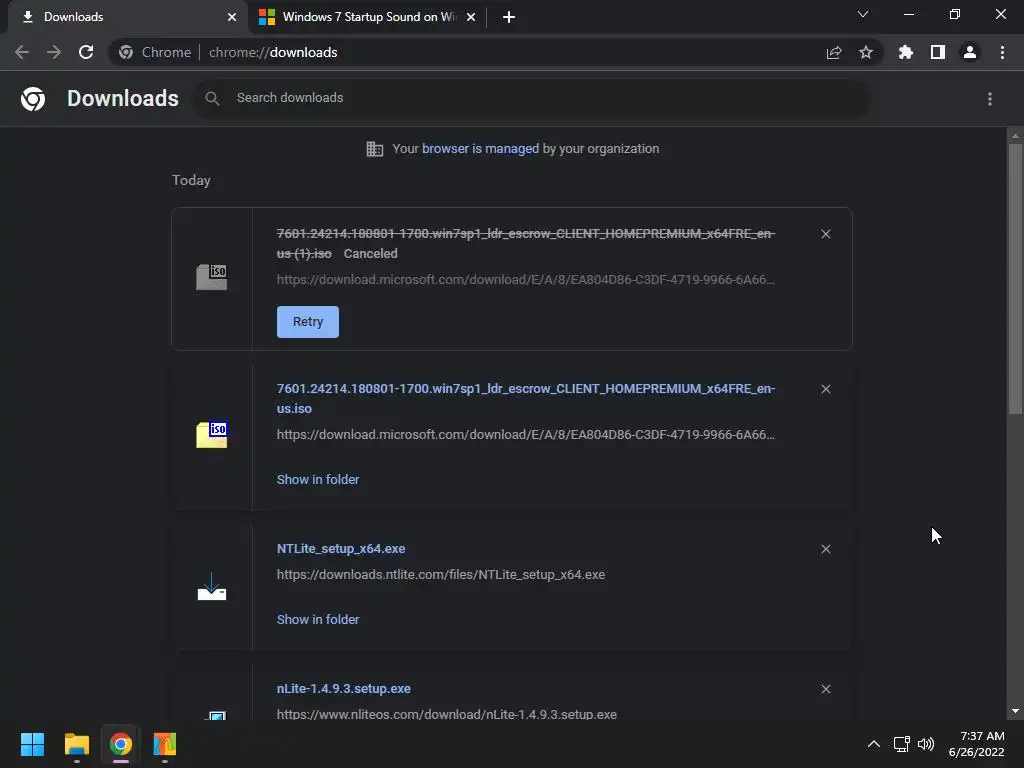Screen dimensions: 1024x768
Task: Share this page icon in address bar
Action: 834,52
